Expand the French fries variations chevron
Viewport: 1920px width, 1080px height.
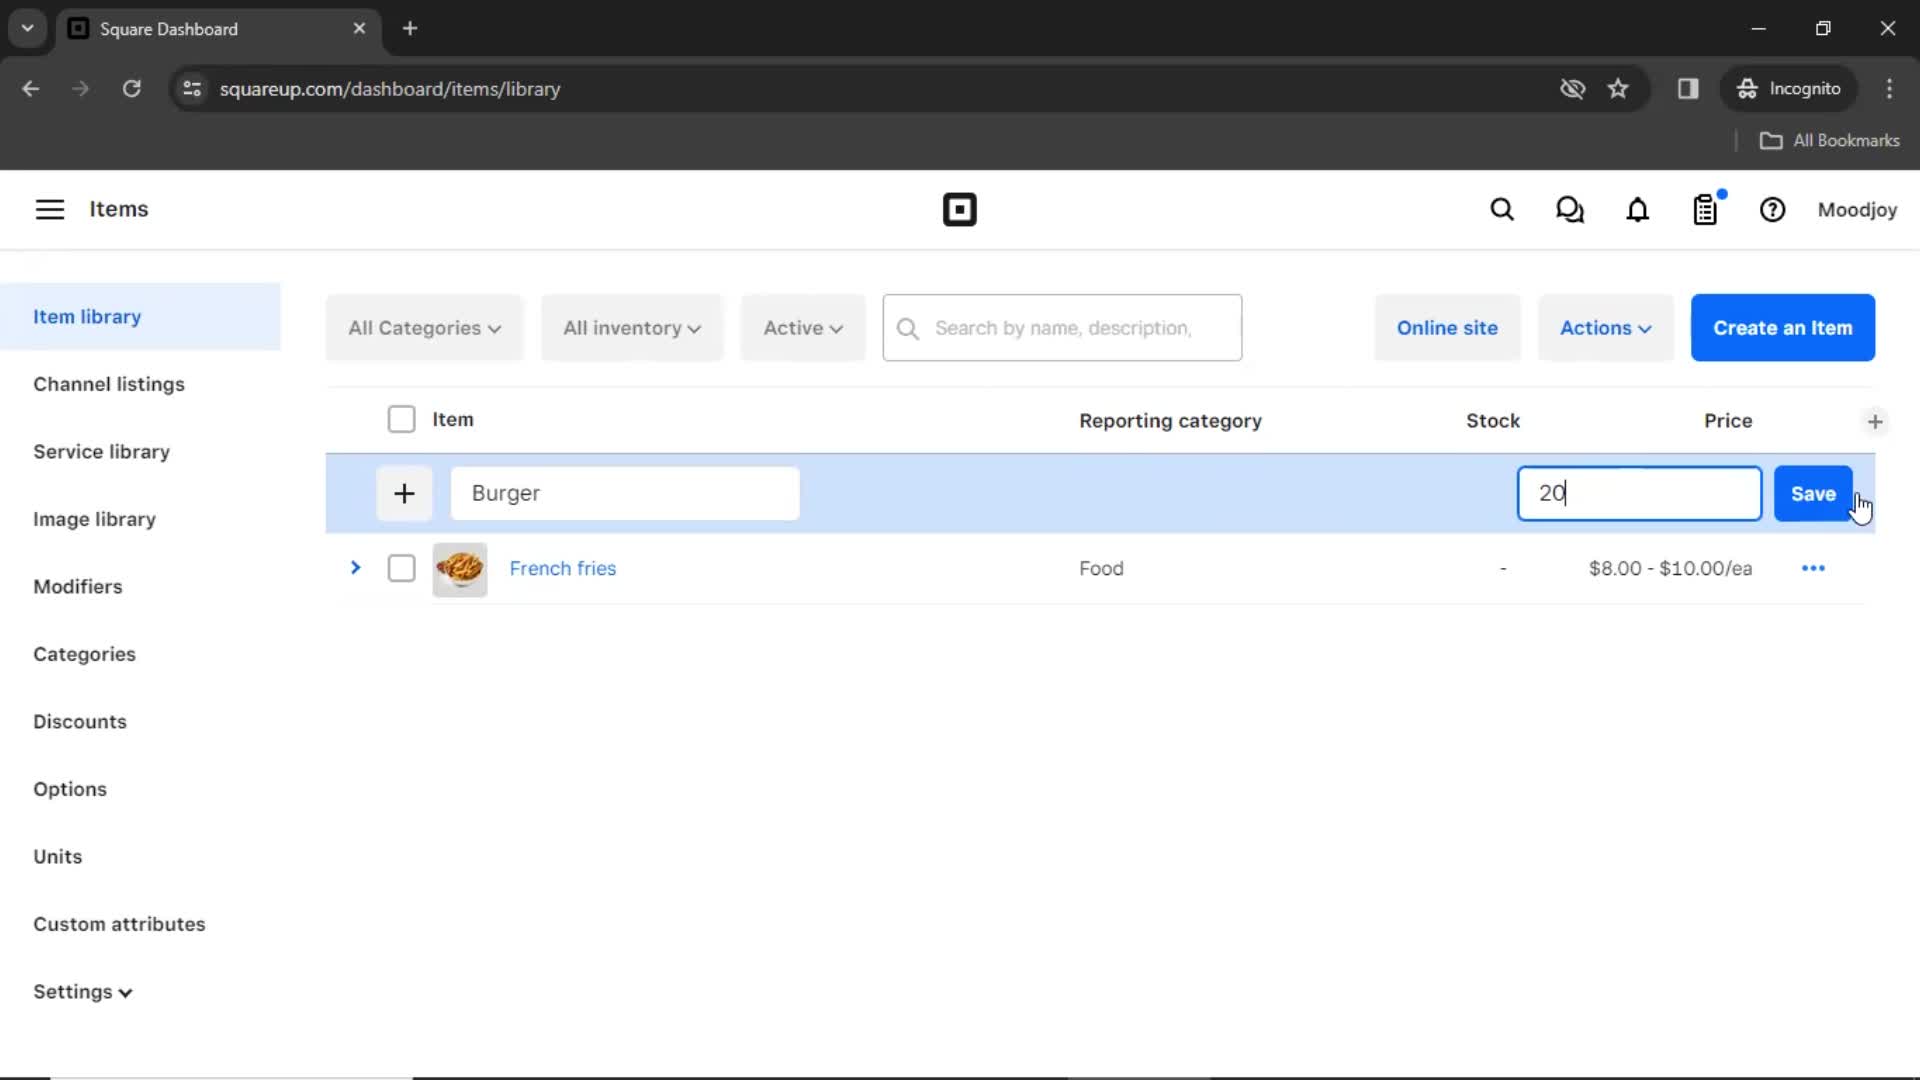click(x=355, y=568)
